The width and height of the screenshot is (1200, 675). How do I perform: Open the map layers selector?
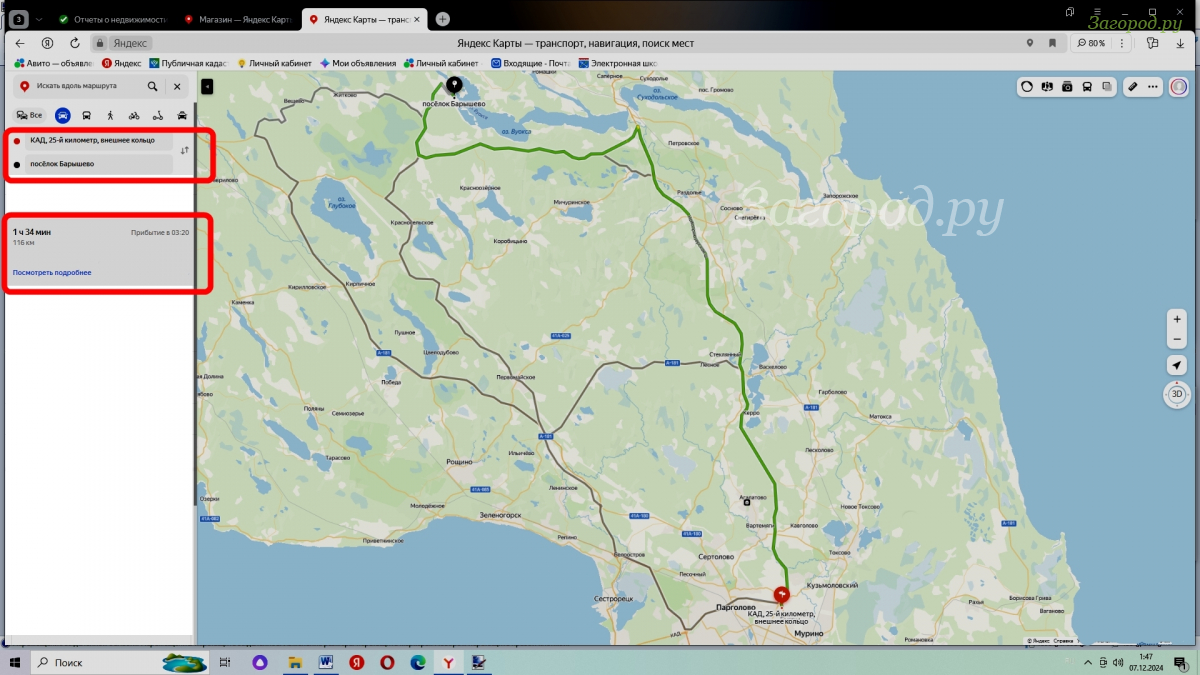pos(1107,87)
